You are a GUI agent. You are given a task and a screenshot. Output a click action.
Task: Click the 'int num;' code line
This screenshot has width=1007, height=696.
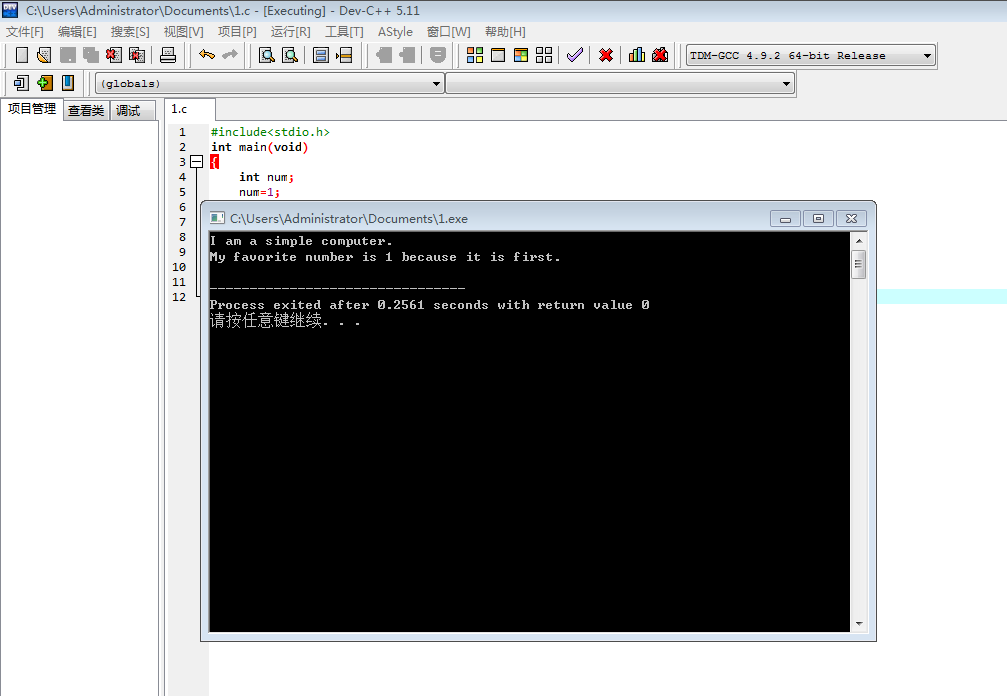pos(267,177)
